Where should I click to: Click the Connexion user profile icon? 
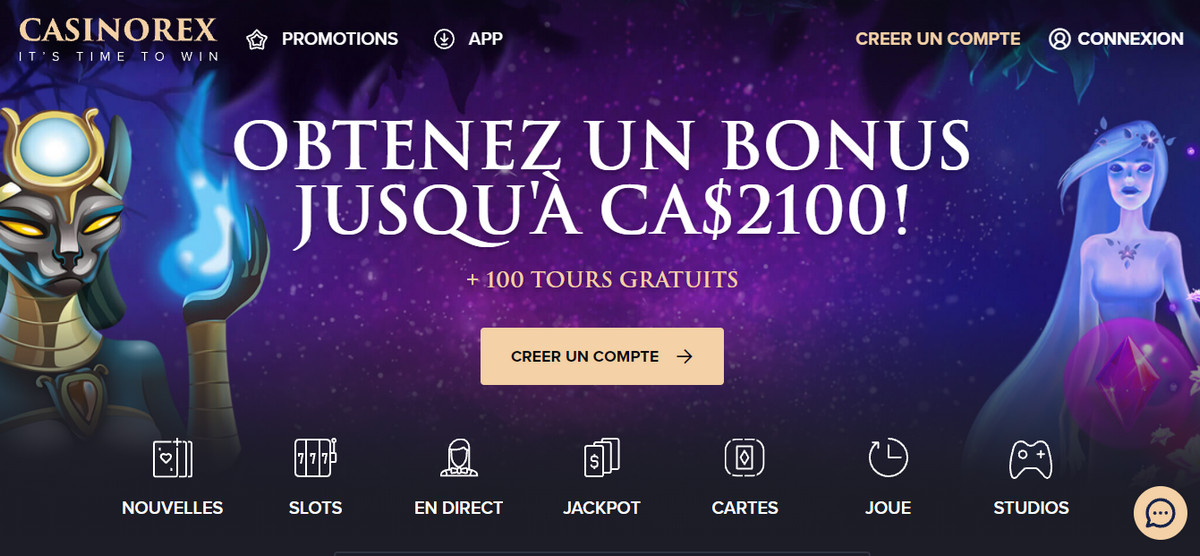pyautogui.click(x=1060, y=39)
